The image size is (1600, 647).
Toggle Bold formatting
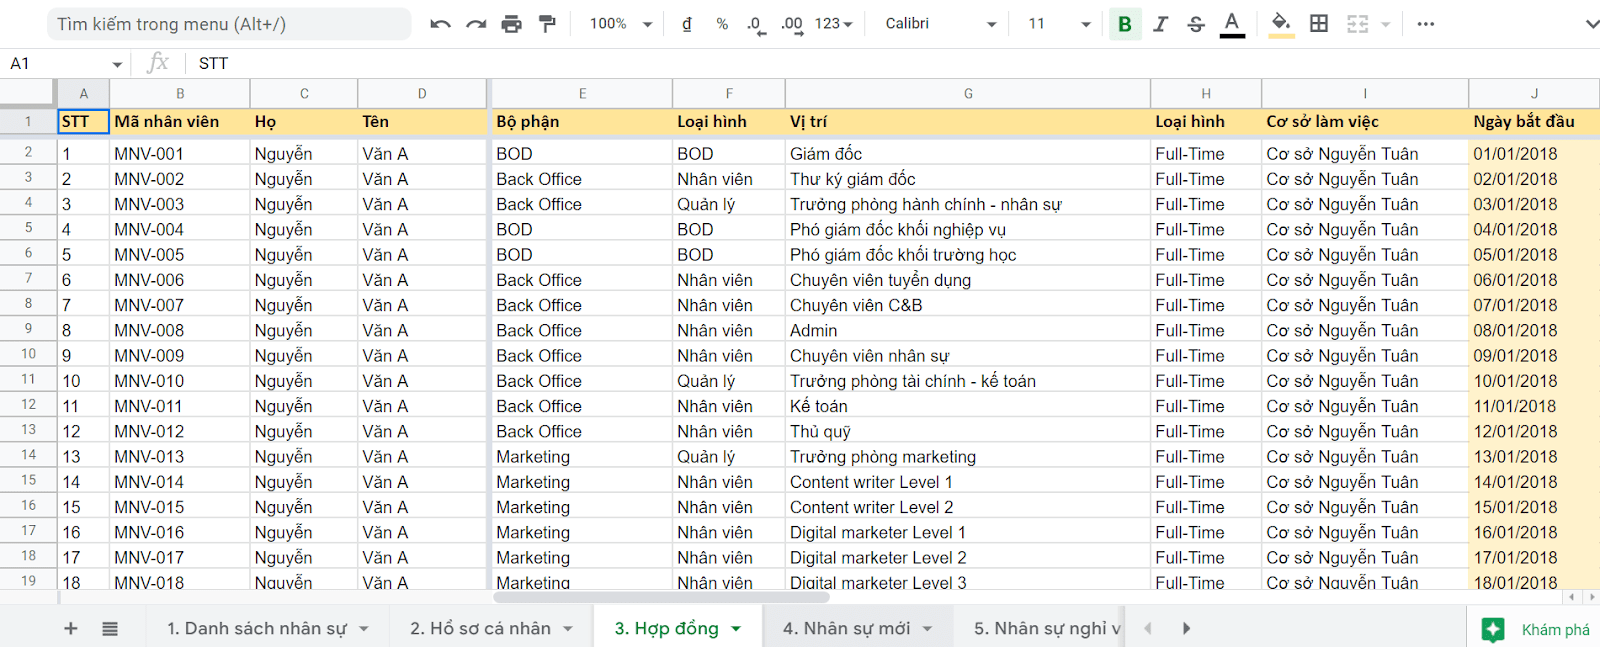click(1125, 24)
